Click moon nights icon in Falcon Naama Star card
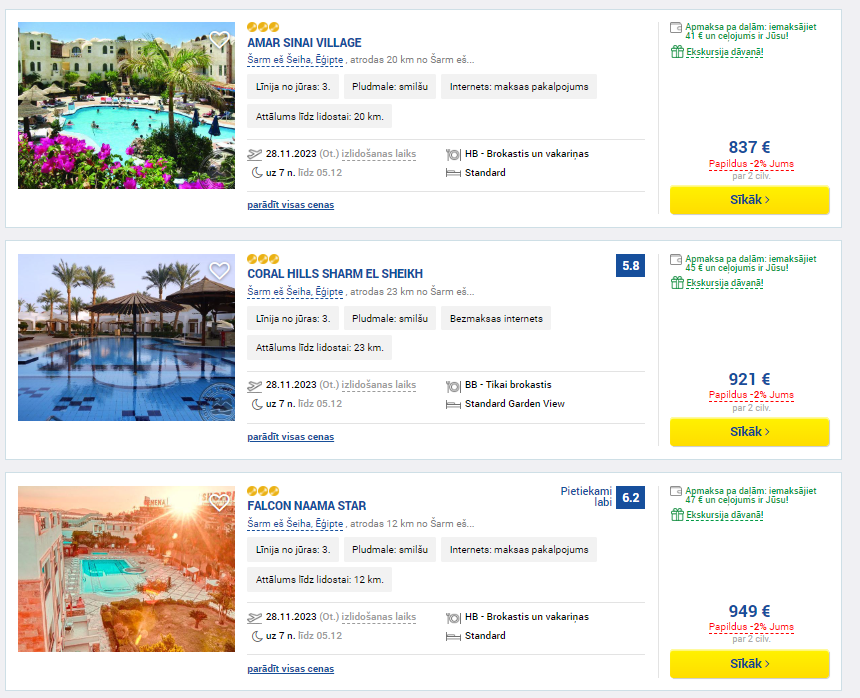 click(256, 636)
